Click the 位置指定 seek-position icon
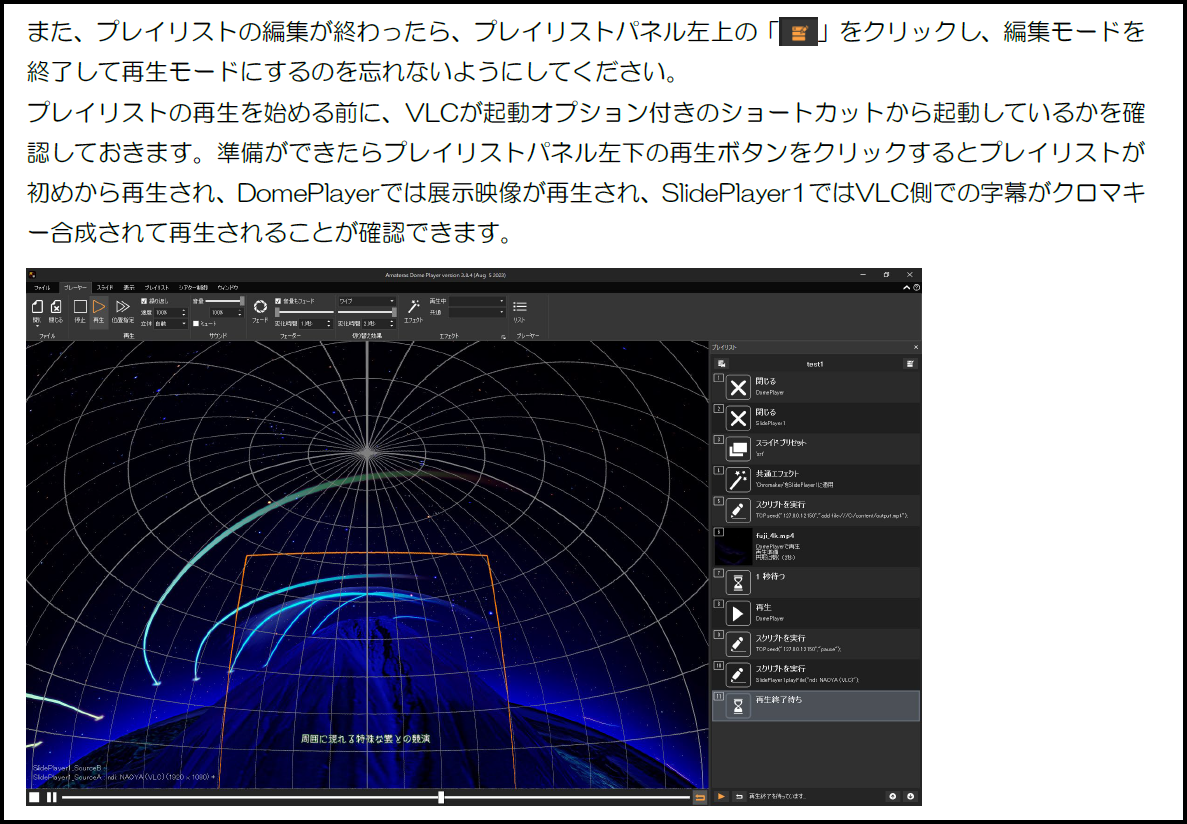Screen dimensions: 1187x824 point(122,307)
